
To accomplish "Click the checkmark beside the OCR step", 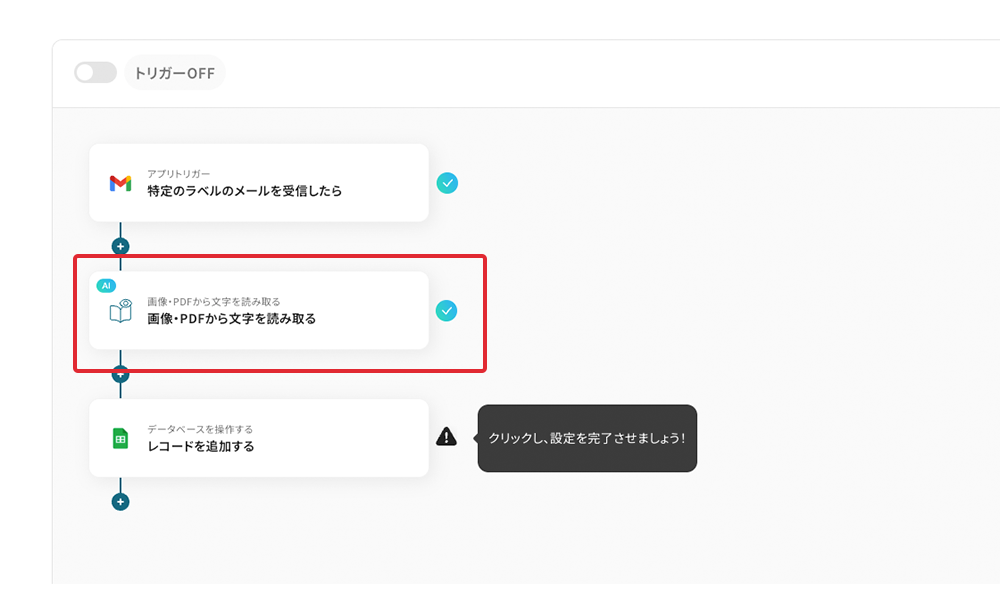I will pyautogui.click(x=446, y=311).
